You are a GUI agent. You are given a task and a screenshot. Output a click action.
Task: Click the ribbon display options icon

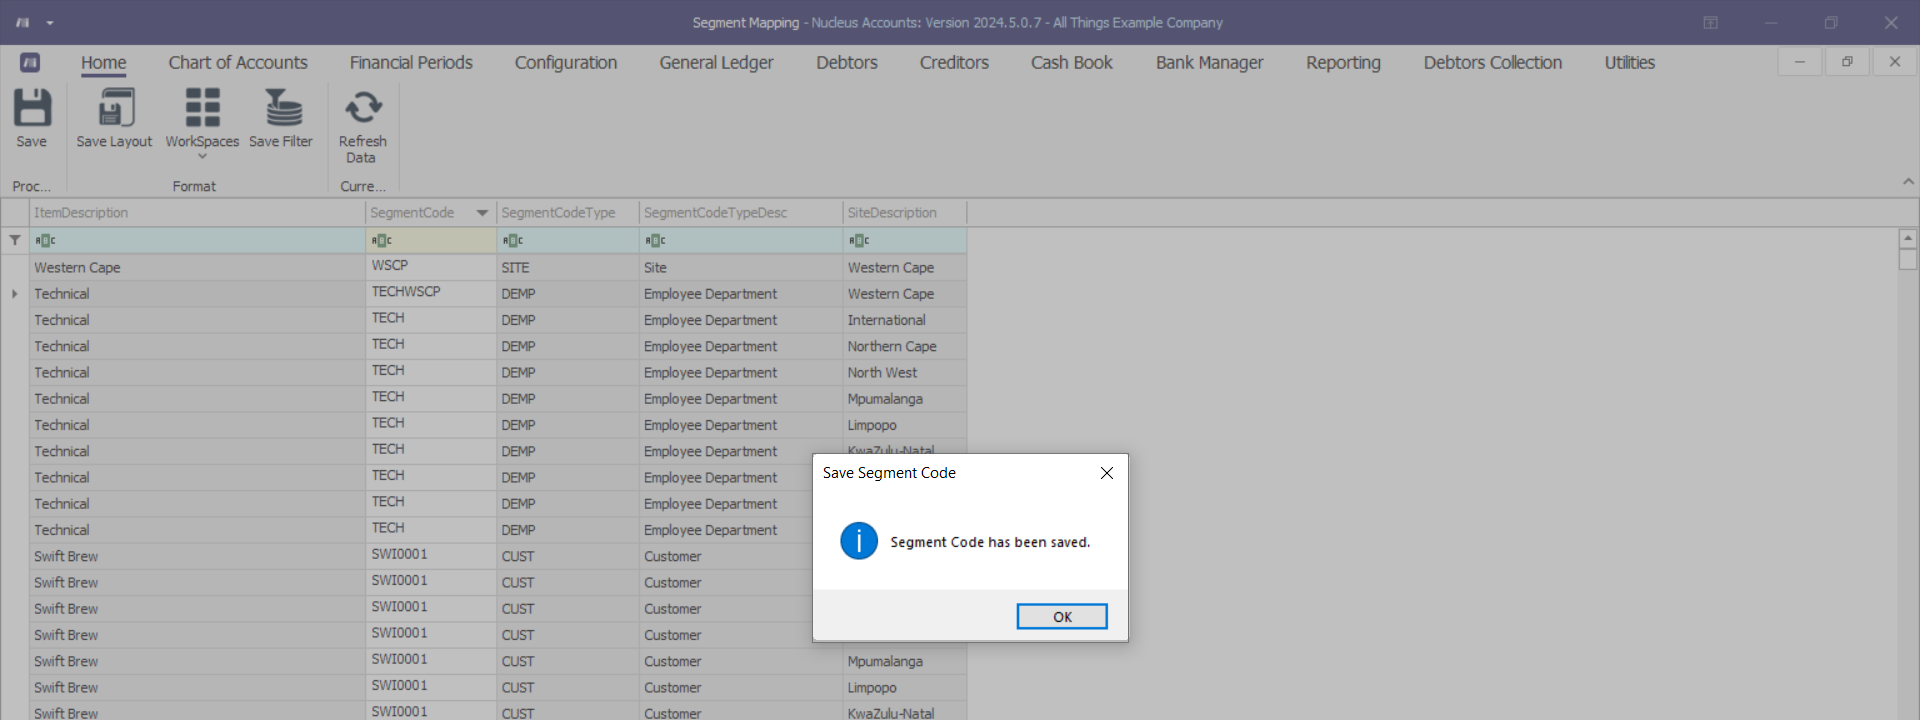tap(1711, 22)
